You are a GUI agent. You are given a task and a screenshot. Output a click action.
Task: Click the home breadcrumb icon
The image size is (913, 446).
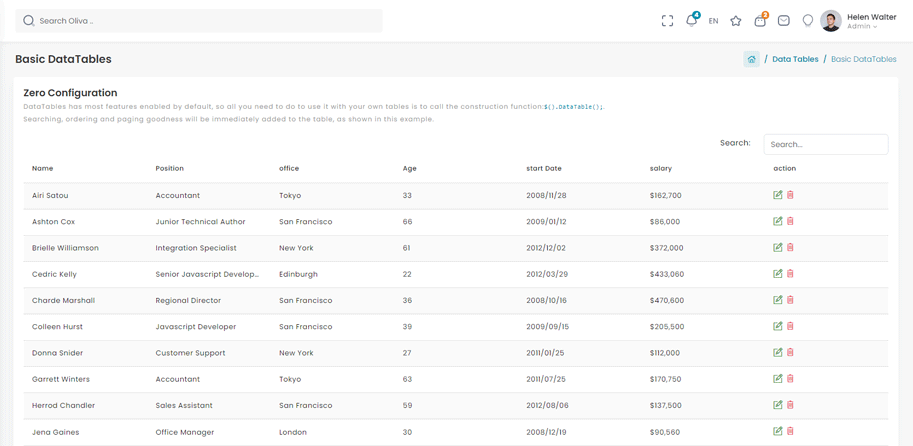tap(751, 59)
